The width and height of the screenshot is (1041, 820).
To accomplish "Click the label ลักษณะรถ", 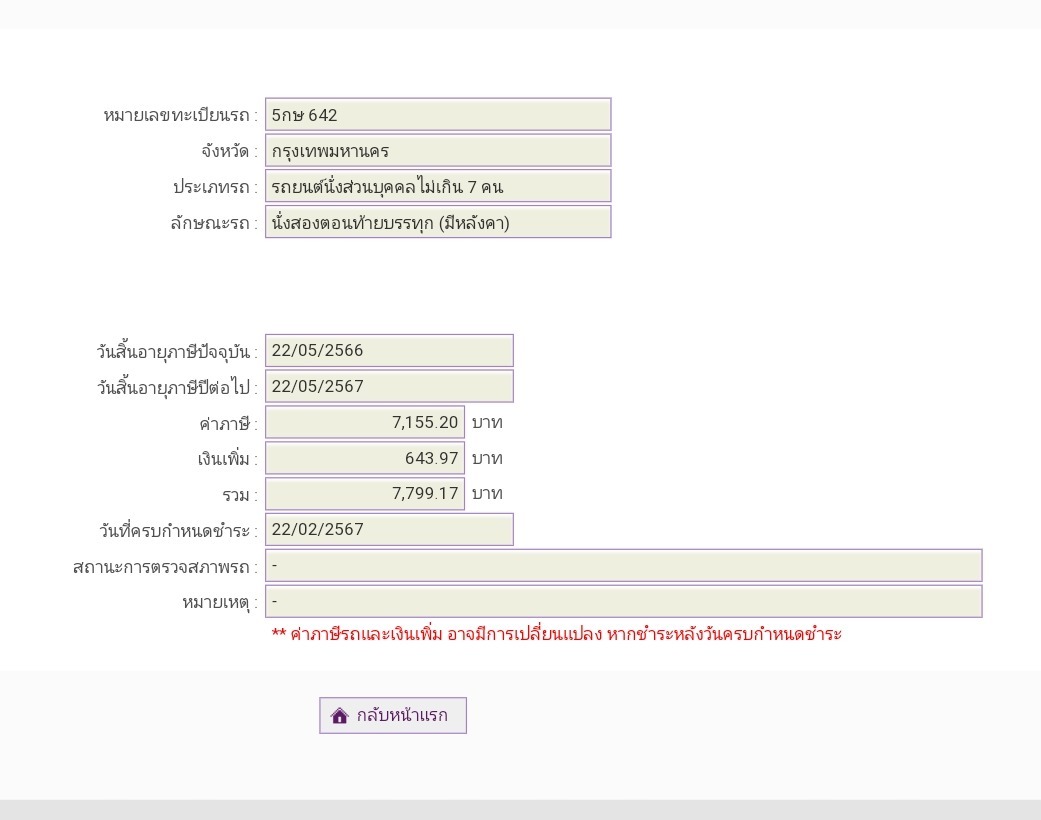I will pyautogui.click(x=214, y=223).
